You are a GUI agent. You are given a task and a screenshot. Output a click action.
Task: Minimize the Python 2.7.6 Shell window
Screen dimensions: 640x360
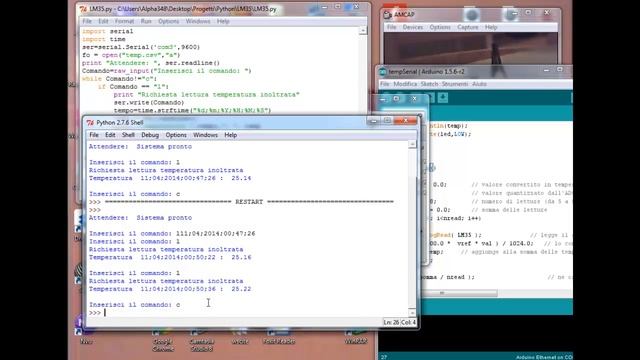click(373, 121)
